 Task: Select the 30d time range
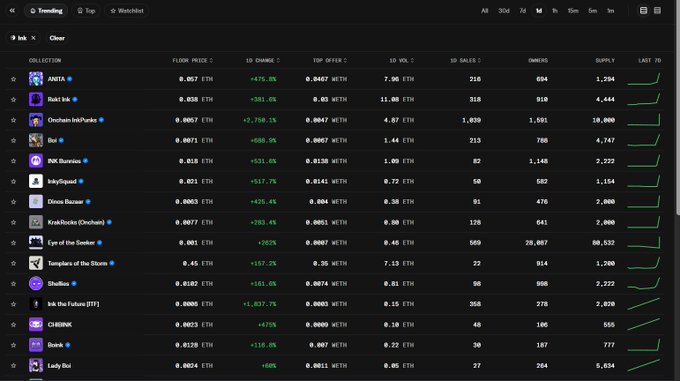[503, 11]
